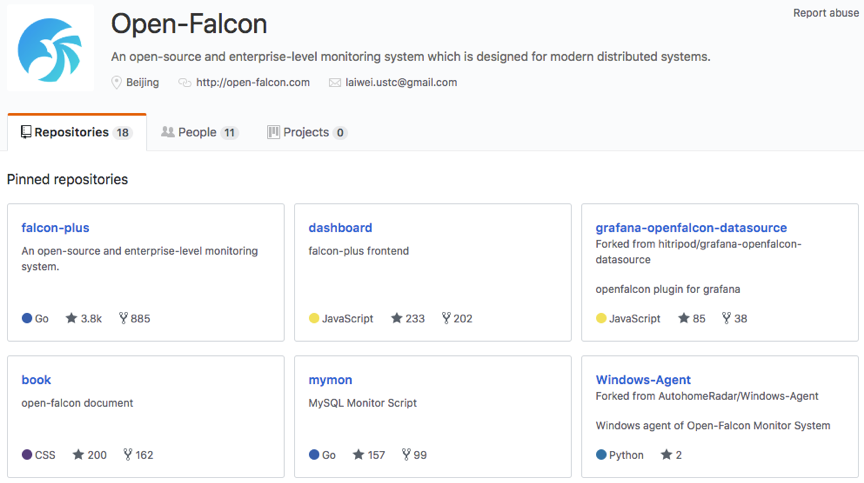The width and height of the screenshot is (864, 483).
Task: Click the Repositories count badge 18
Action: [x=122, y=133]
